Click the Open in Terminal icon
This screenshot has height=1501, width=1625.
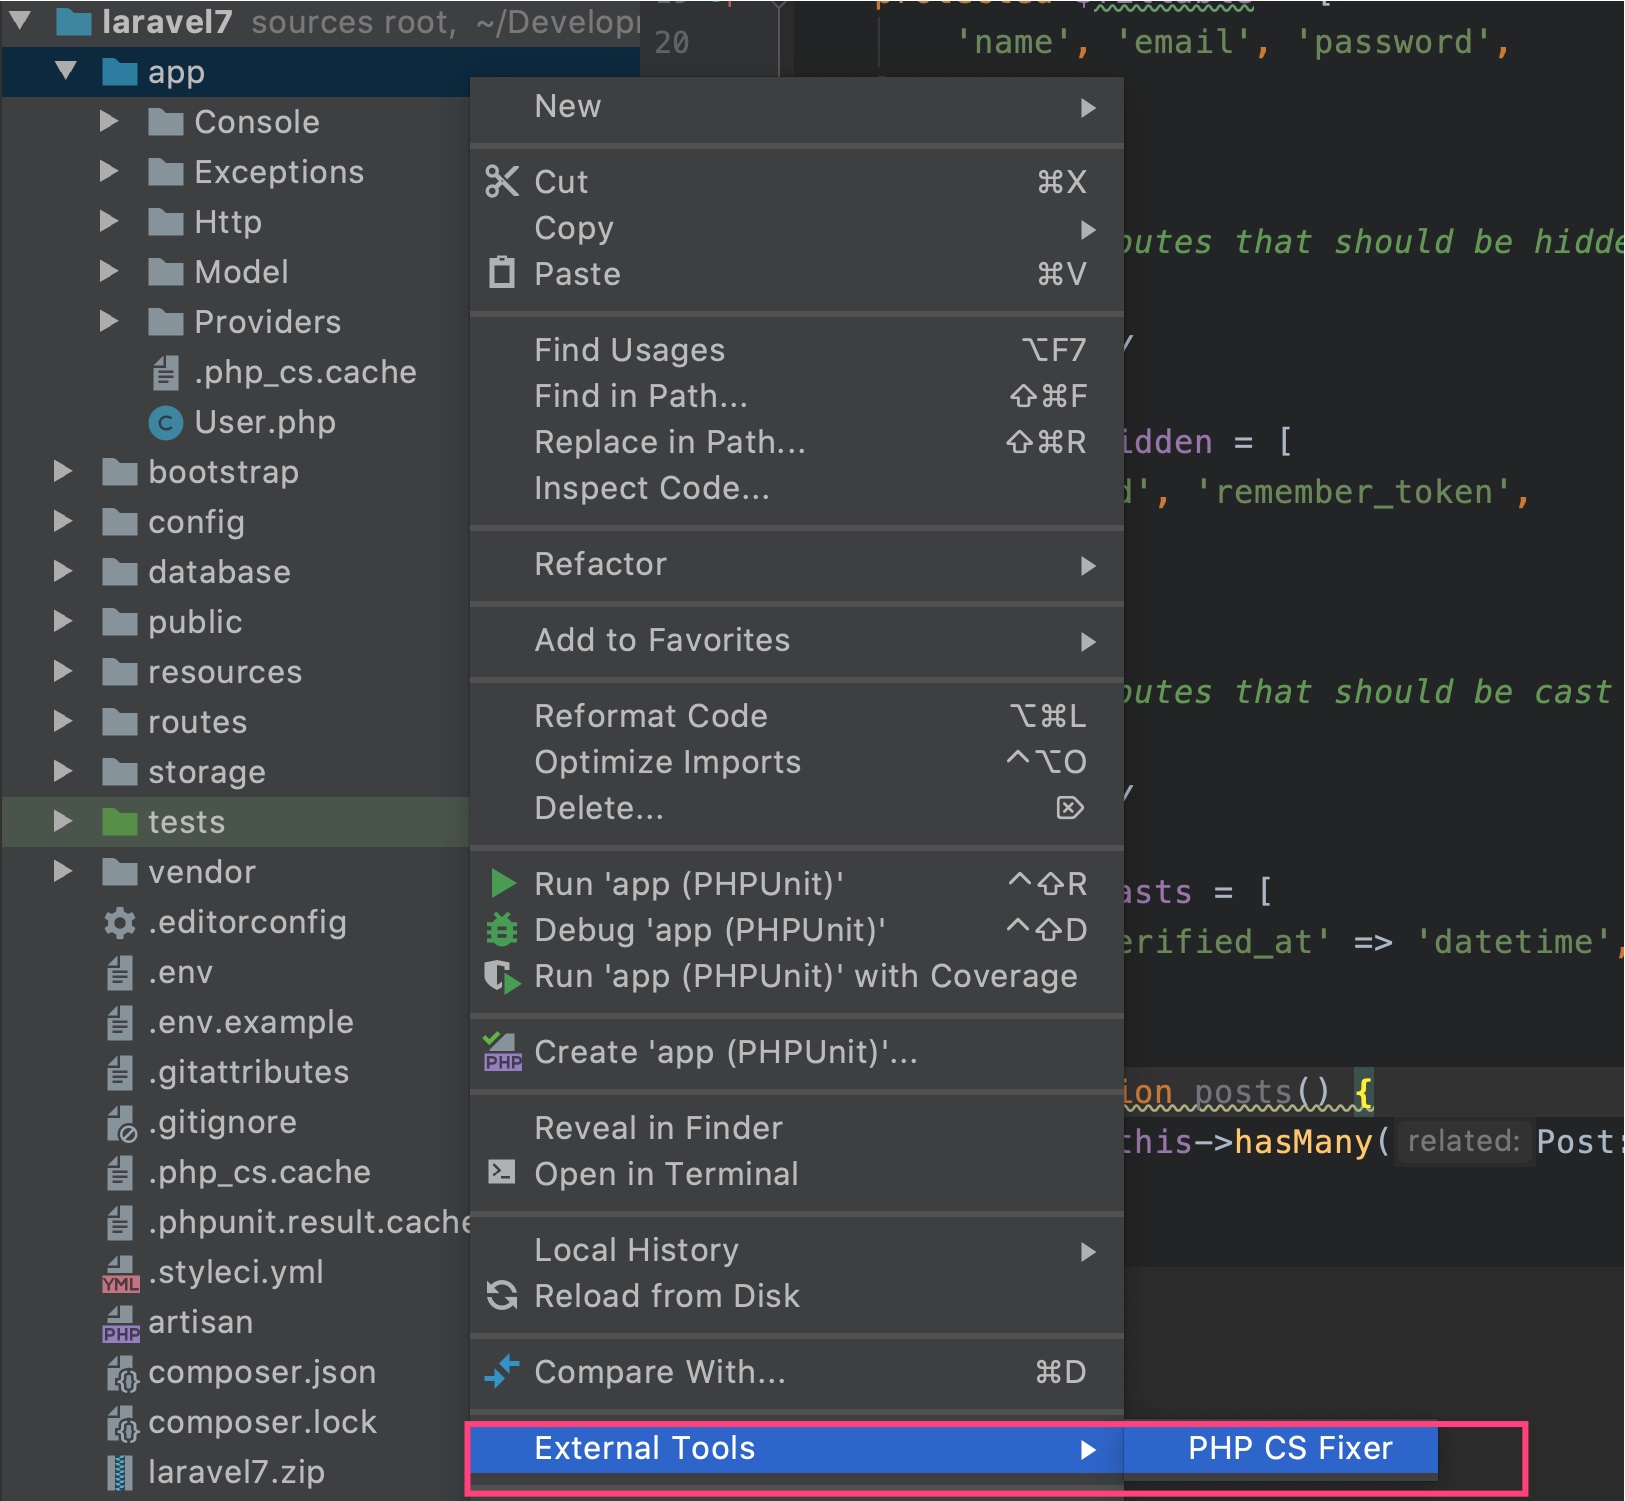501,1171
